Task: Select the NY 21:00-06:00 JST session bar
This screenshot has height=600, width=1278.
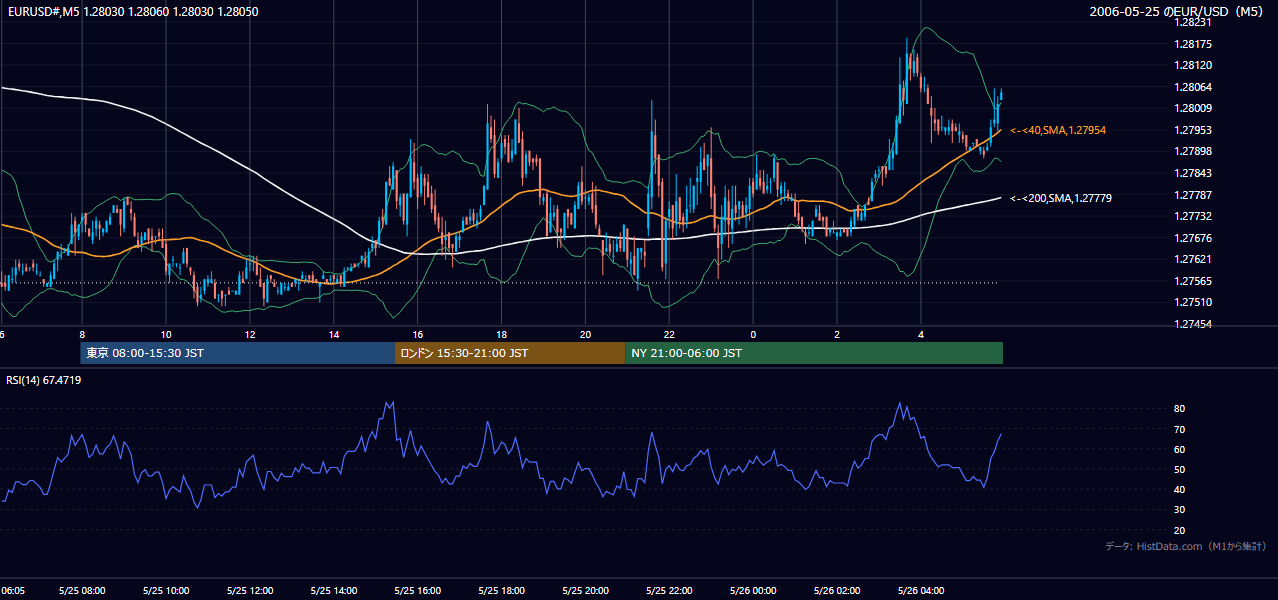Action: (x=814, y=353)
